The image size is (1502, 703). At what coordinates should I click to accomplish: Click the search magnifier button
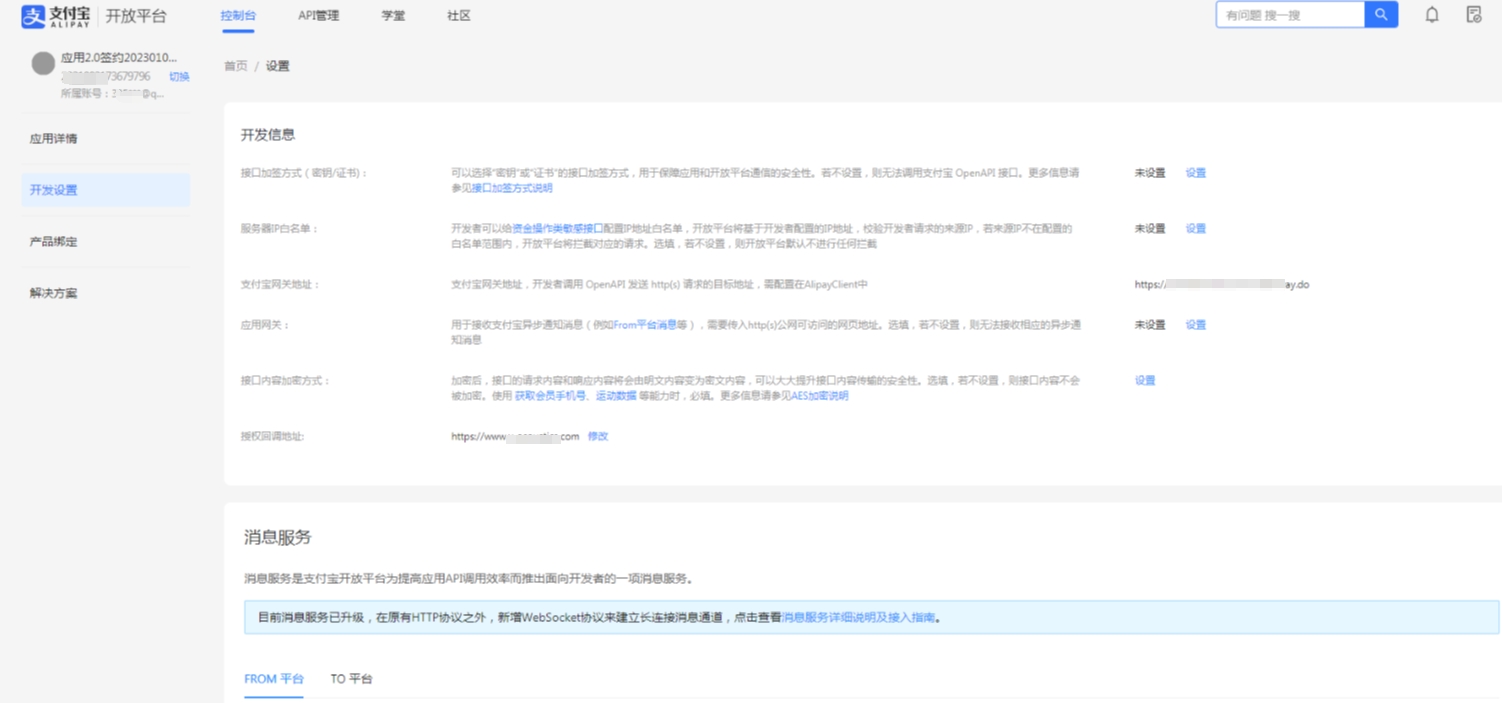[x=1381, y=15]
